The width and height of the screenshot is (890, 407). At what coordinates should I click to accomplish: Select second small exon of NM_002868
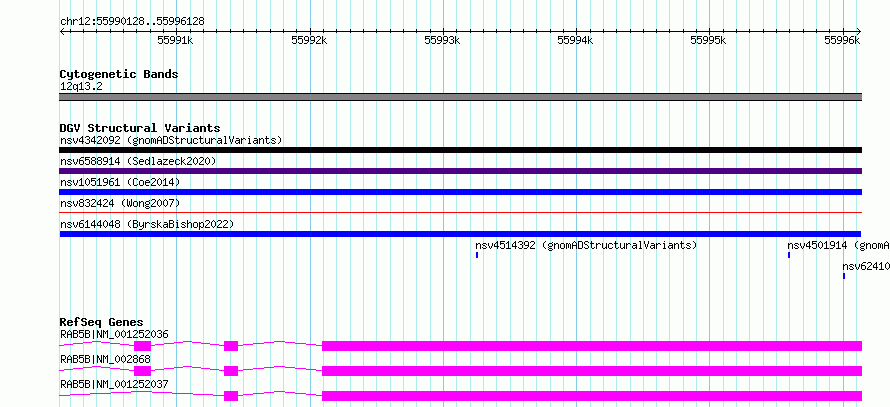[x=231, y=371]
